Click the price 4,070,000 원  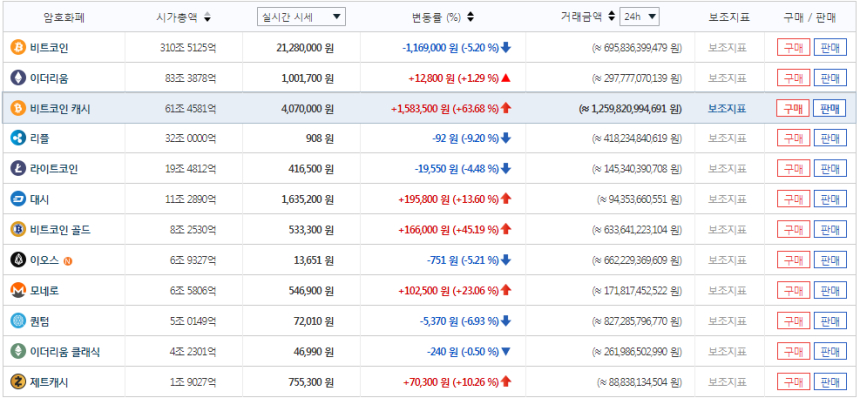307,109
